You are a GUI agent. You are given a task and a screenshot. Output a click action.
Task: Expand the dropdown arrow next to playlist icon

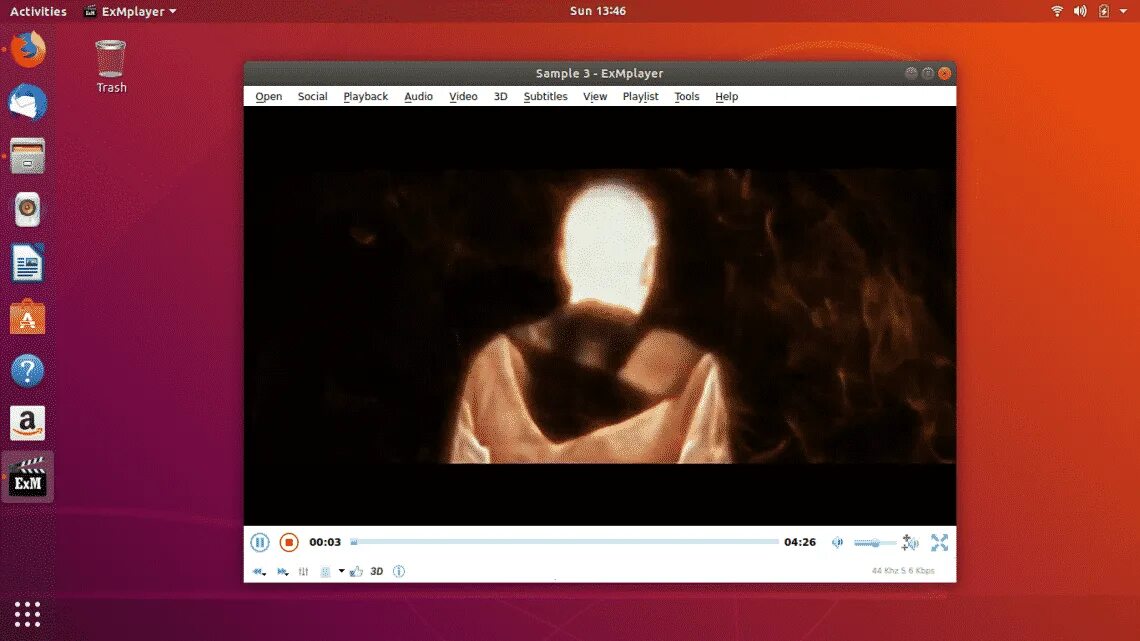(341, 571)
